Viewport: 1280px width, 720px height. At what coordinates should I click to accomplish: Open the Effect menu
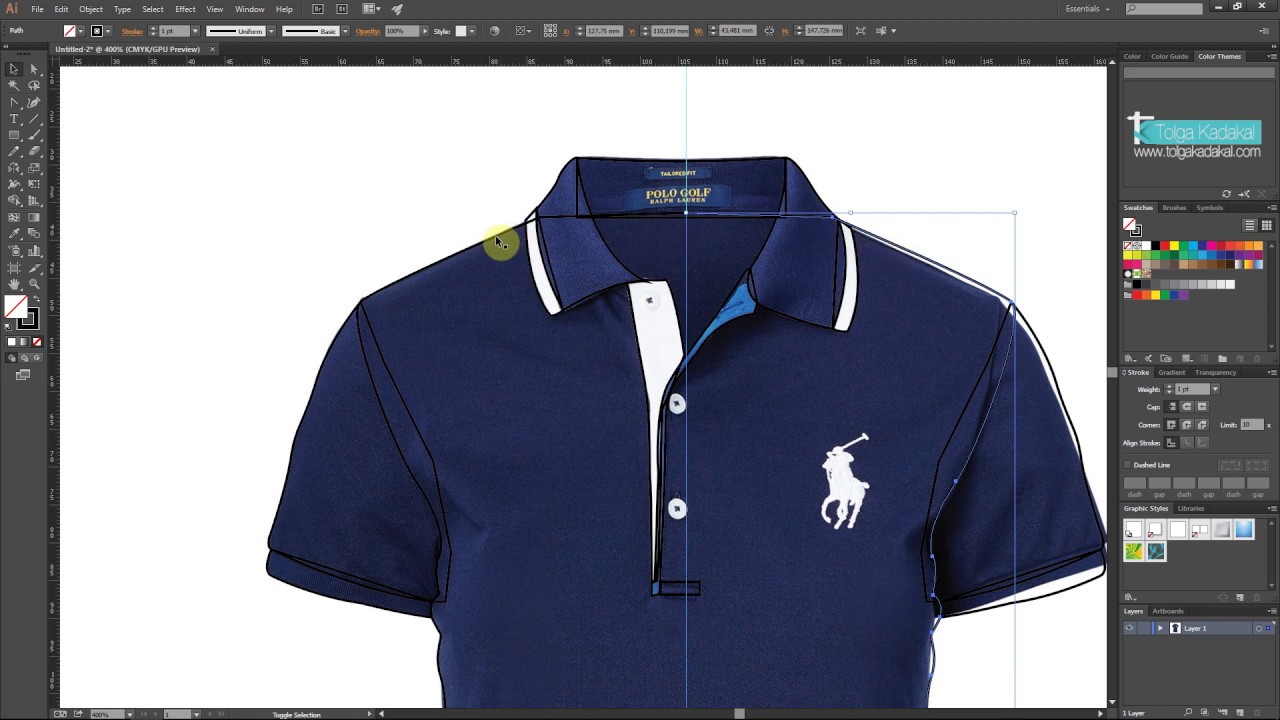[x=185, y=9]
